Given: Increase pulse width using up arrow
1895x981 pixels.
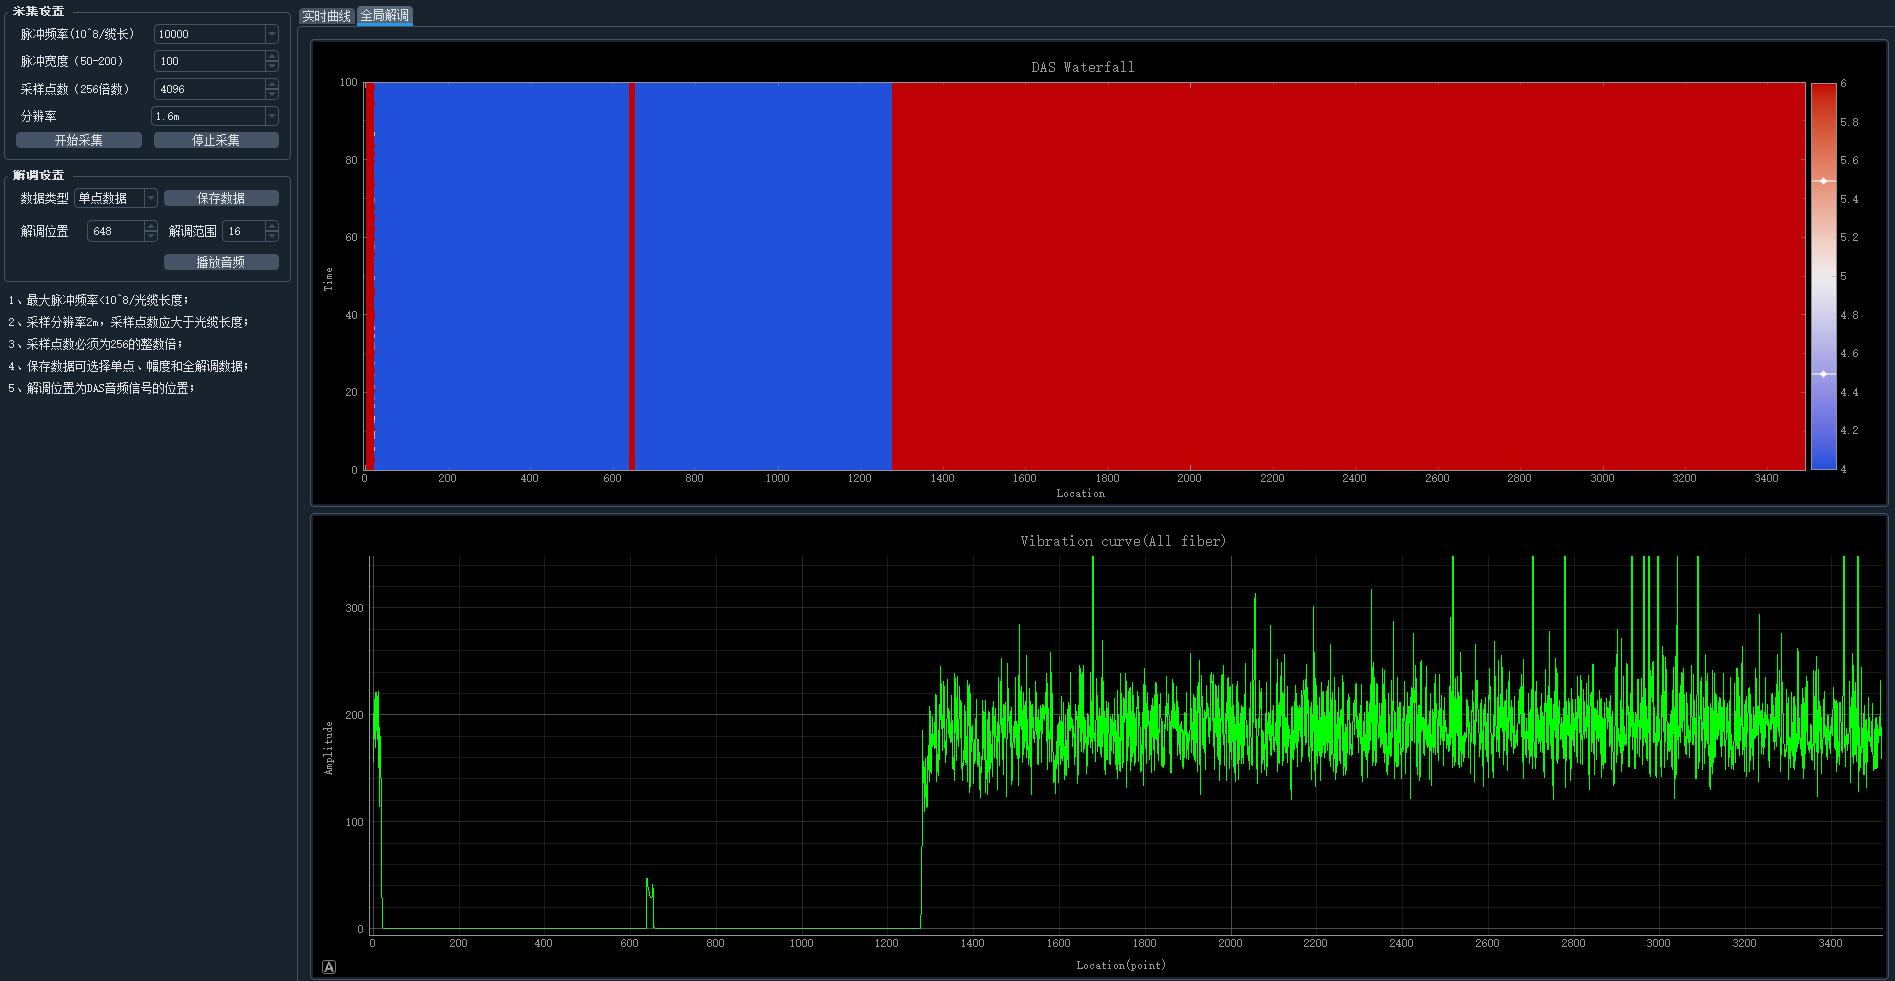Looking at the screenshot, I should pyautogui.click(x=272, y=56).
